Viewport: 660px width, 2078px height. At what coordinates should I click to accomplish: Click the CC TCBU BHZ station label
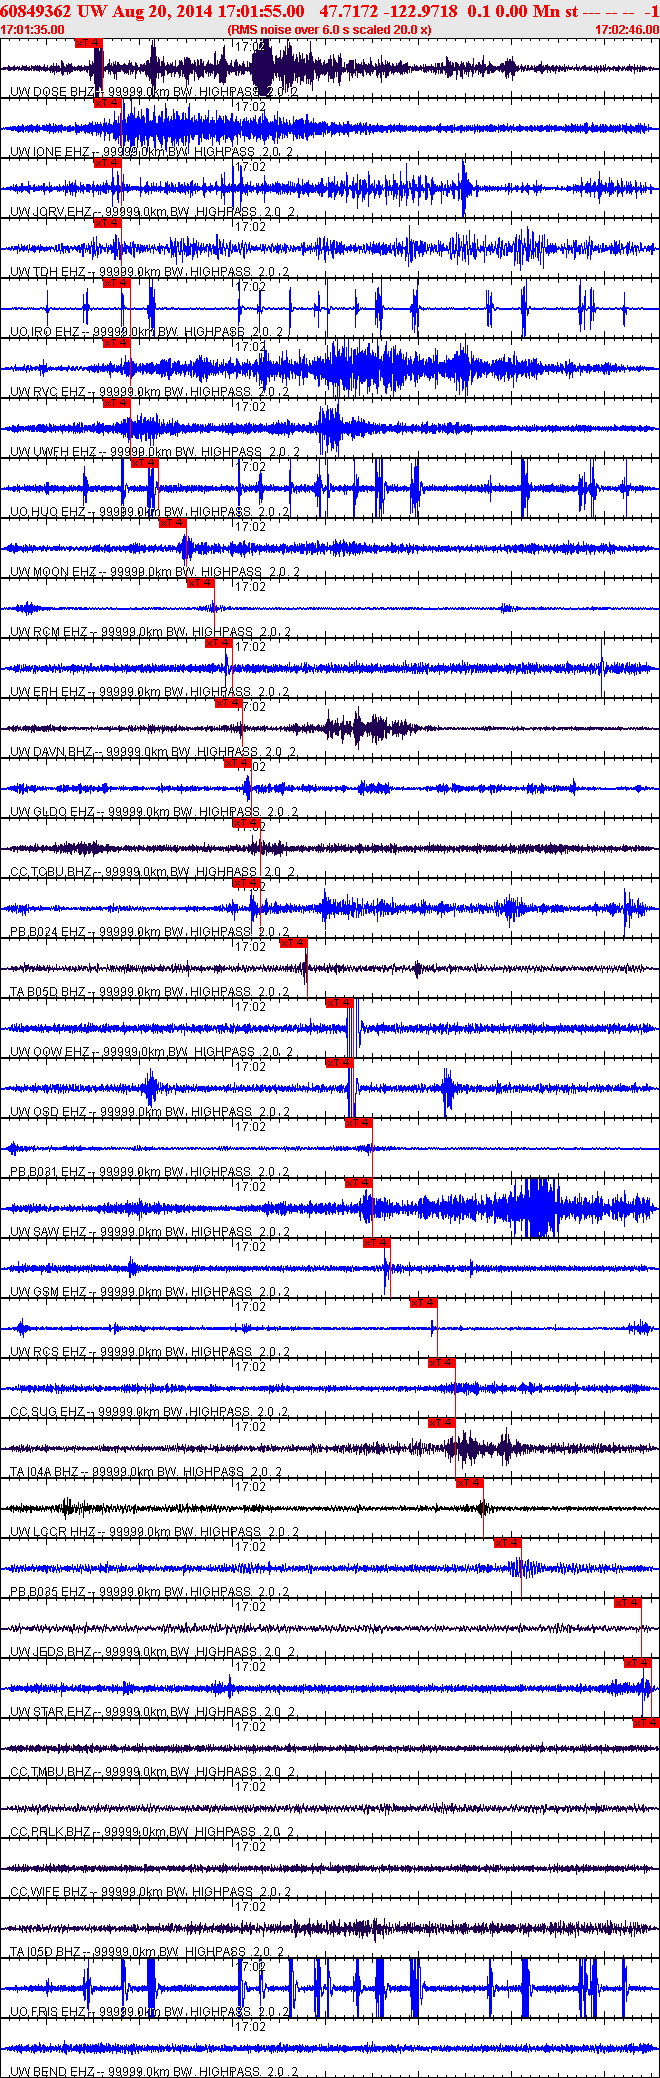click(50, 872)
